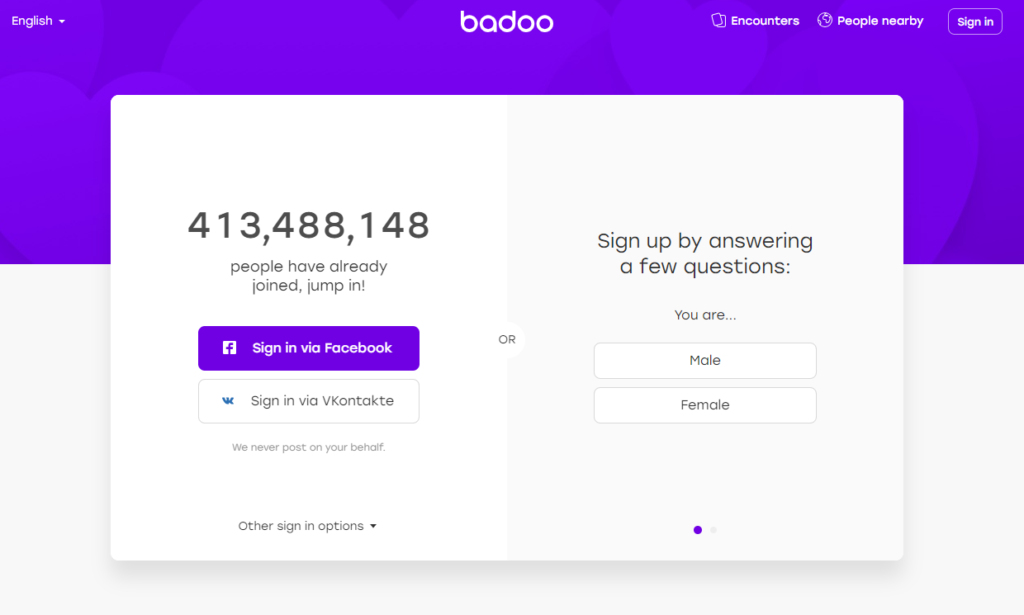Screen dimensions: 1024x615
Task: Click the Encounters cards icon
Action: pos(718,20)
